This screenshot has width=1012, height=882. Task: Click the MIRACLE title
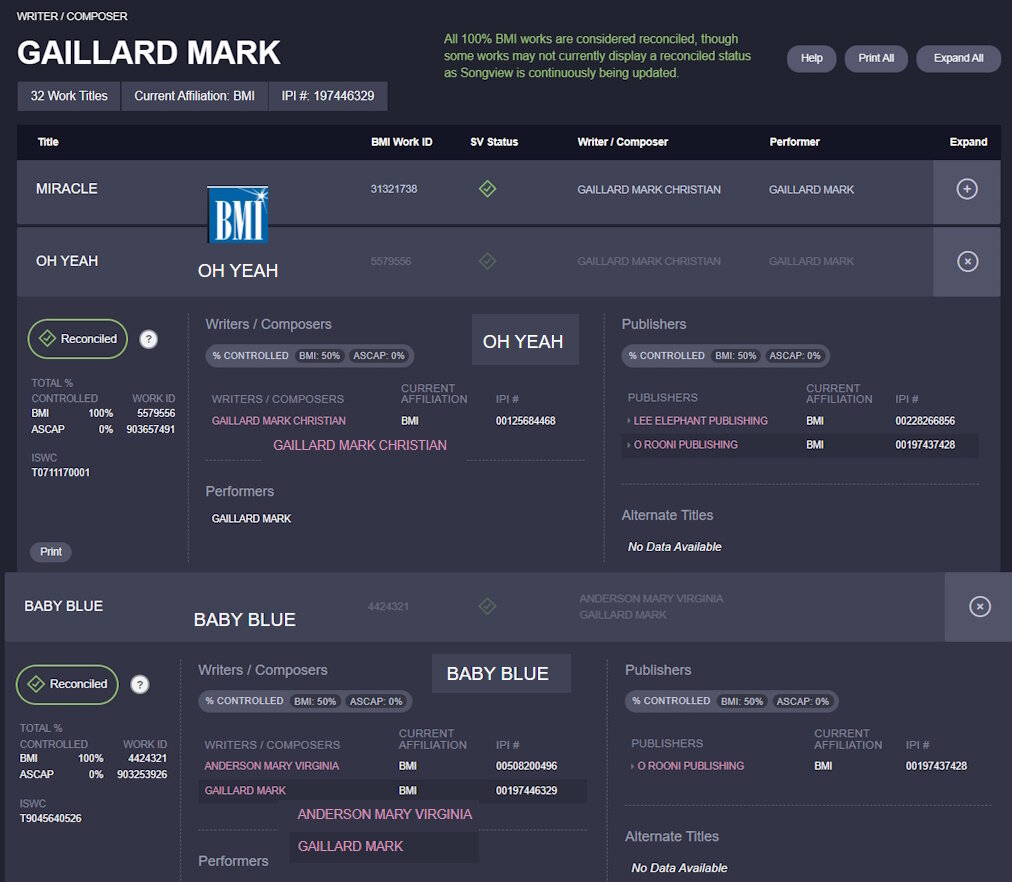click(66, 188)
